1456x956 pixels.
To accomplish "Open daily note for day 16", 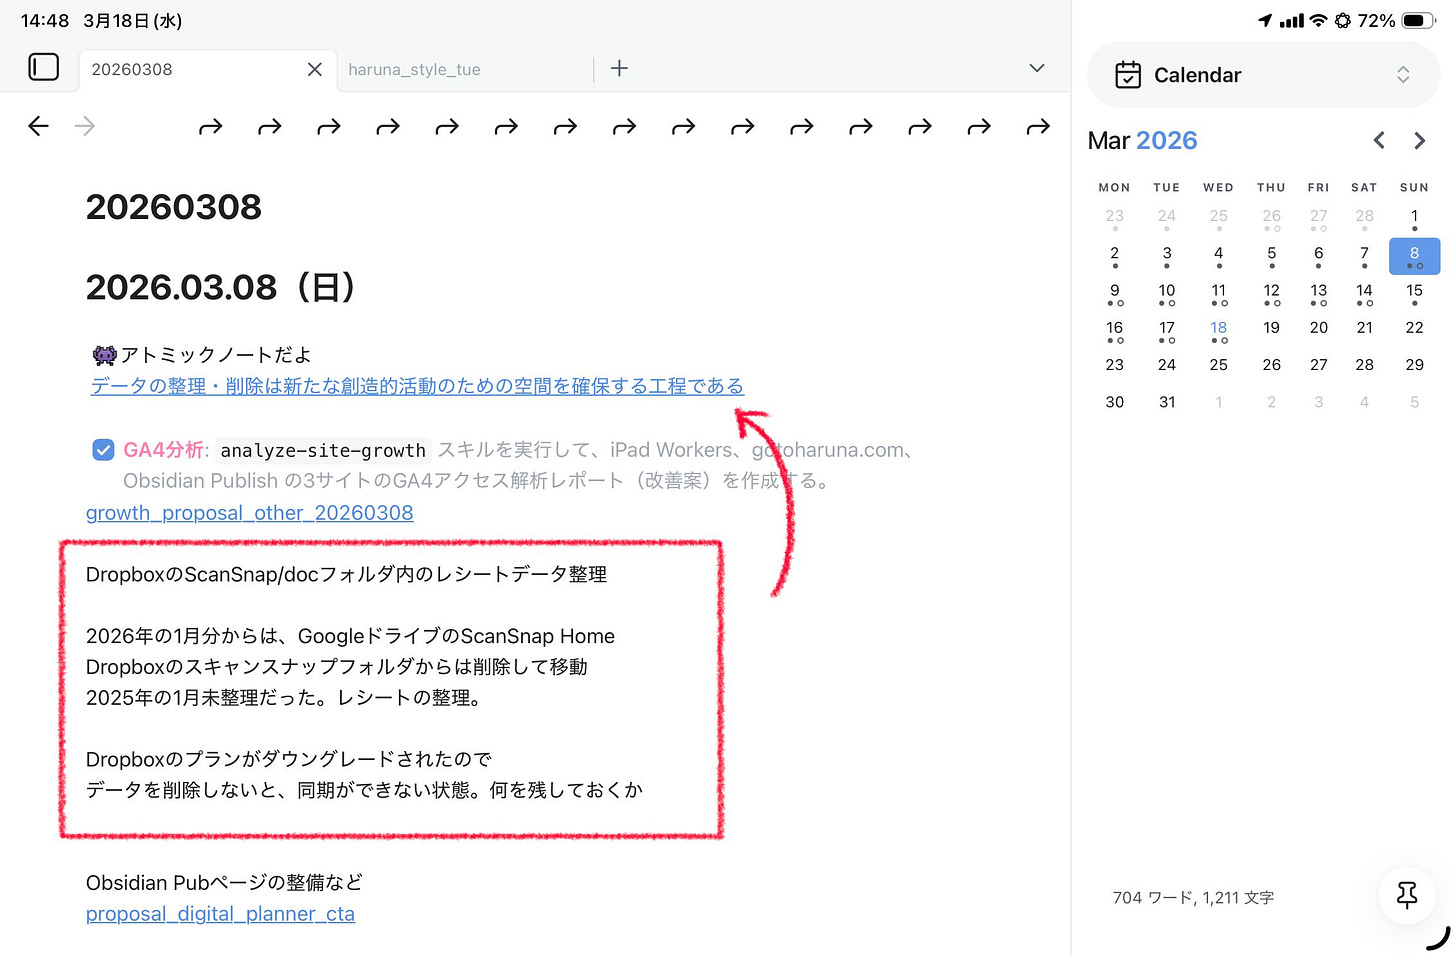I will point(1114,330).
